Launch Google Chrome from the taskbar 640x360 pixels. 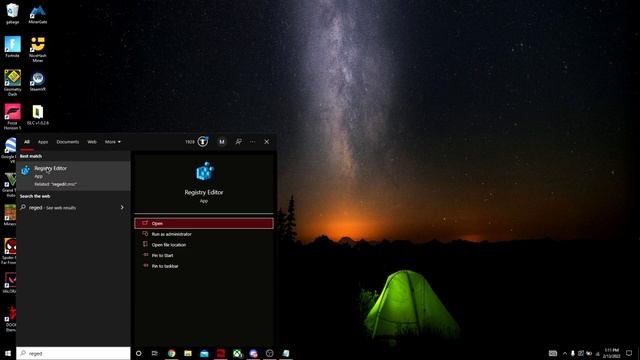pyautogui.click(x=171, y=353)
